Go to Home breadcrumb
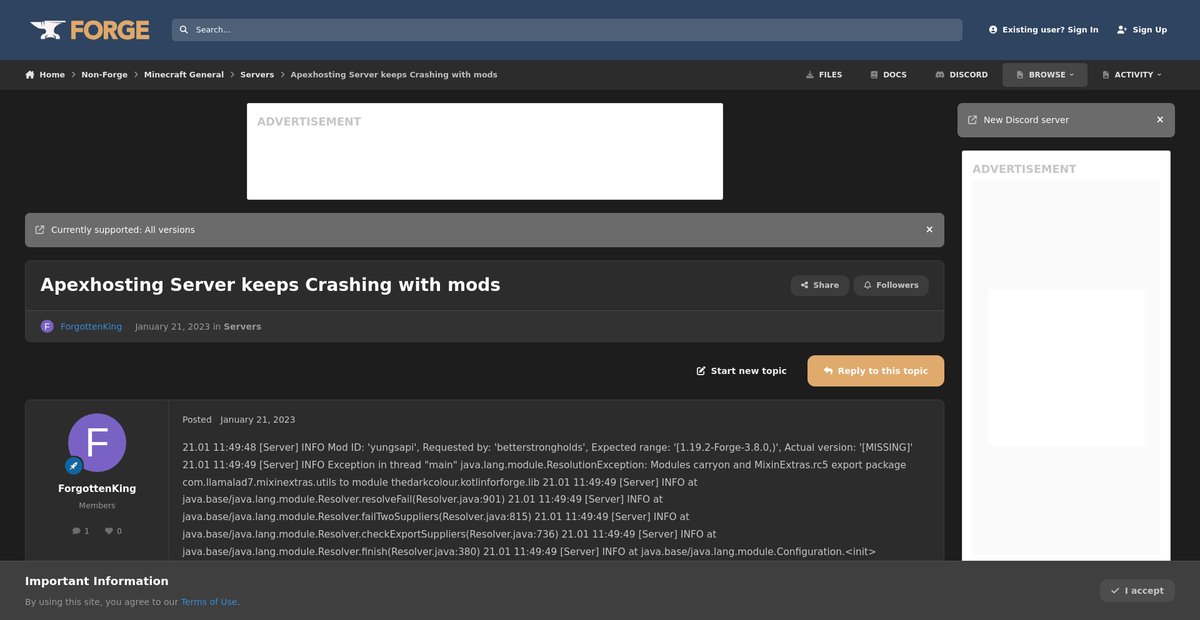The height and width of the screenshot is (620, 1200). pos(45,75)
